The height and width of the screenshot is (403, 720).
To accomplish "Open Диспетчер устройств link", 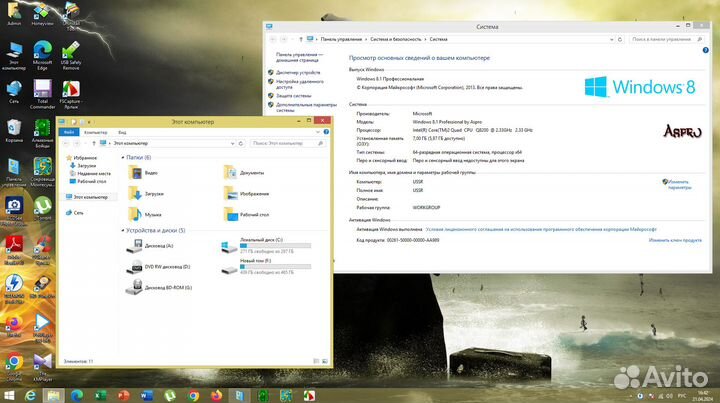I will click(297, 73).
